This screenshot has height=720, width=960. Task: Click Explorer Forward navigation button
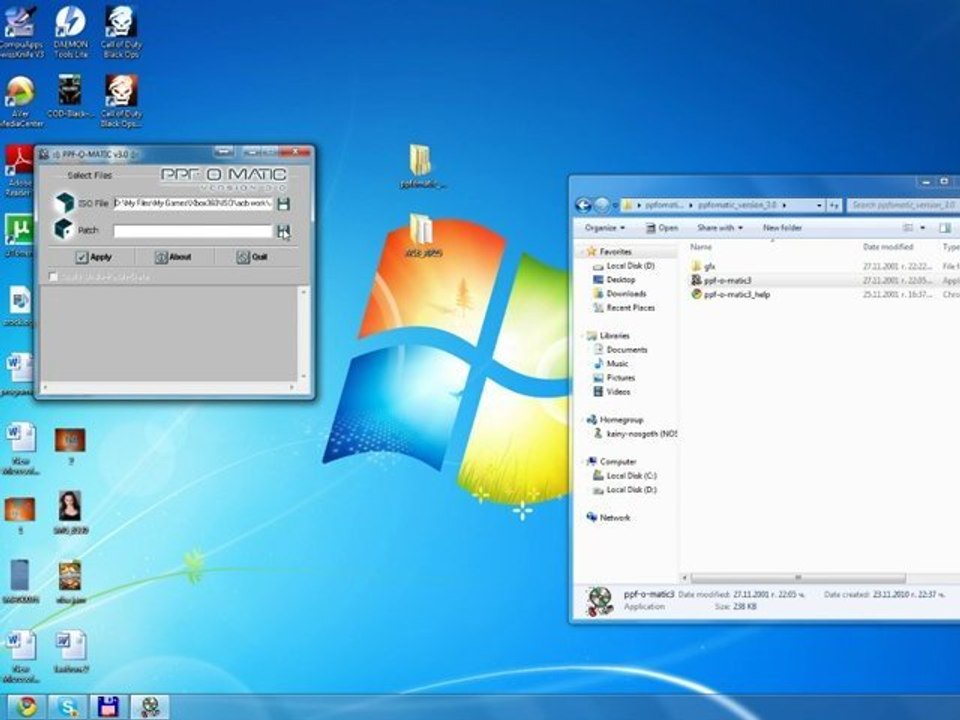coord(602,205)
